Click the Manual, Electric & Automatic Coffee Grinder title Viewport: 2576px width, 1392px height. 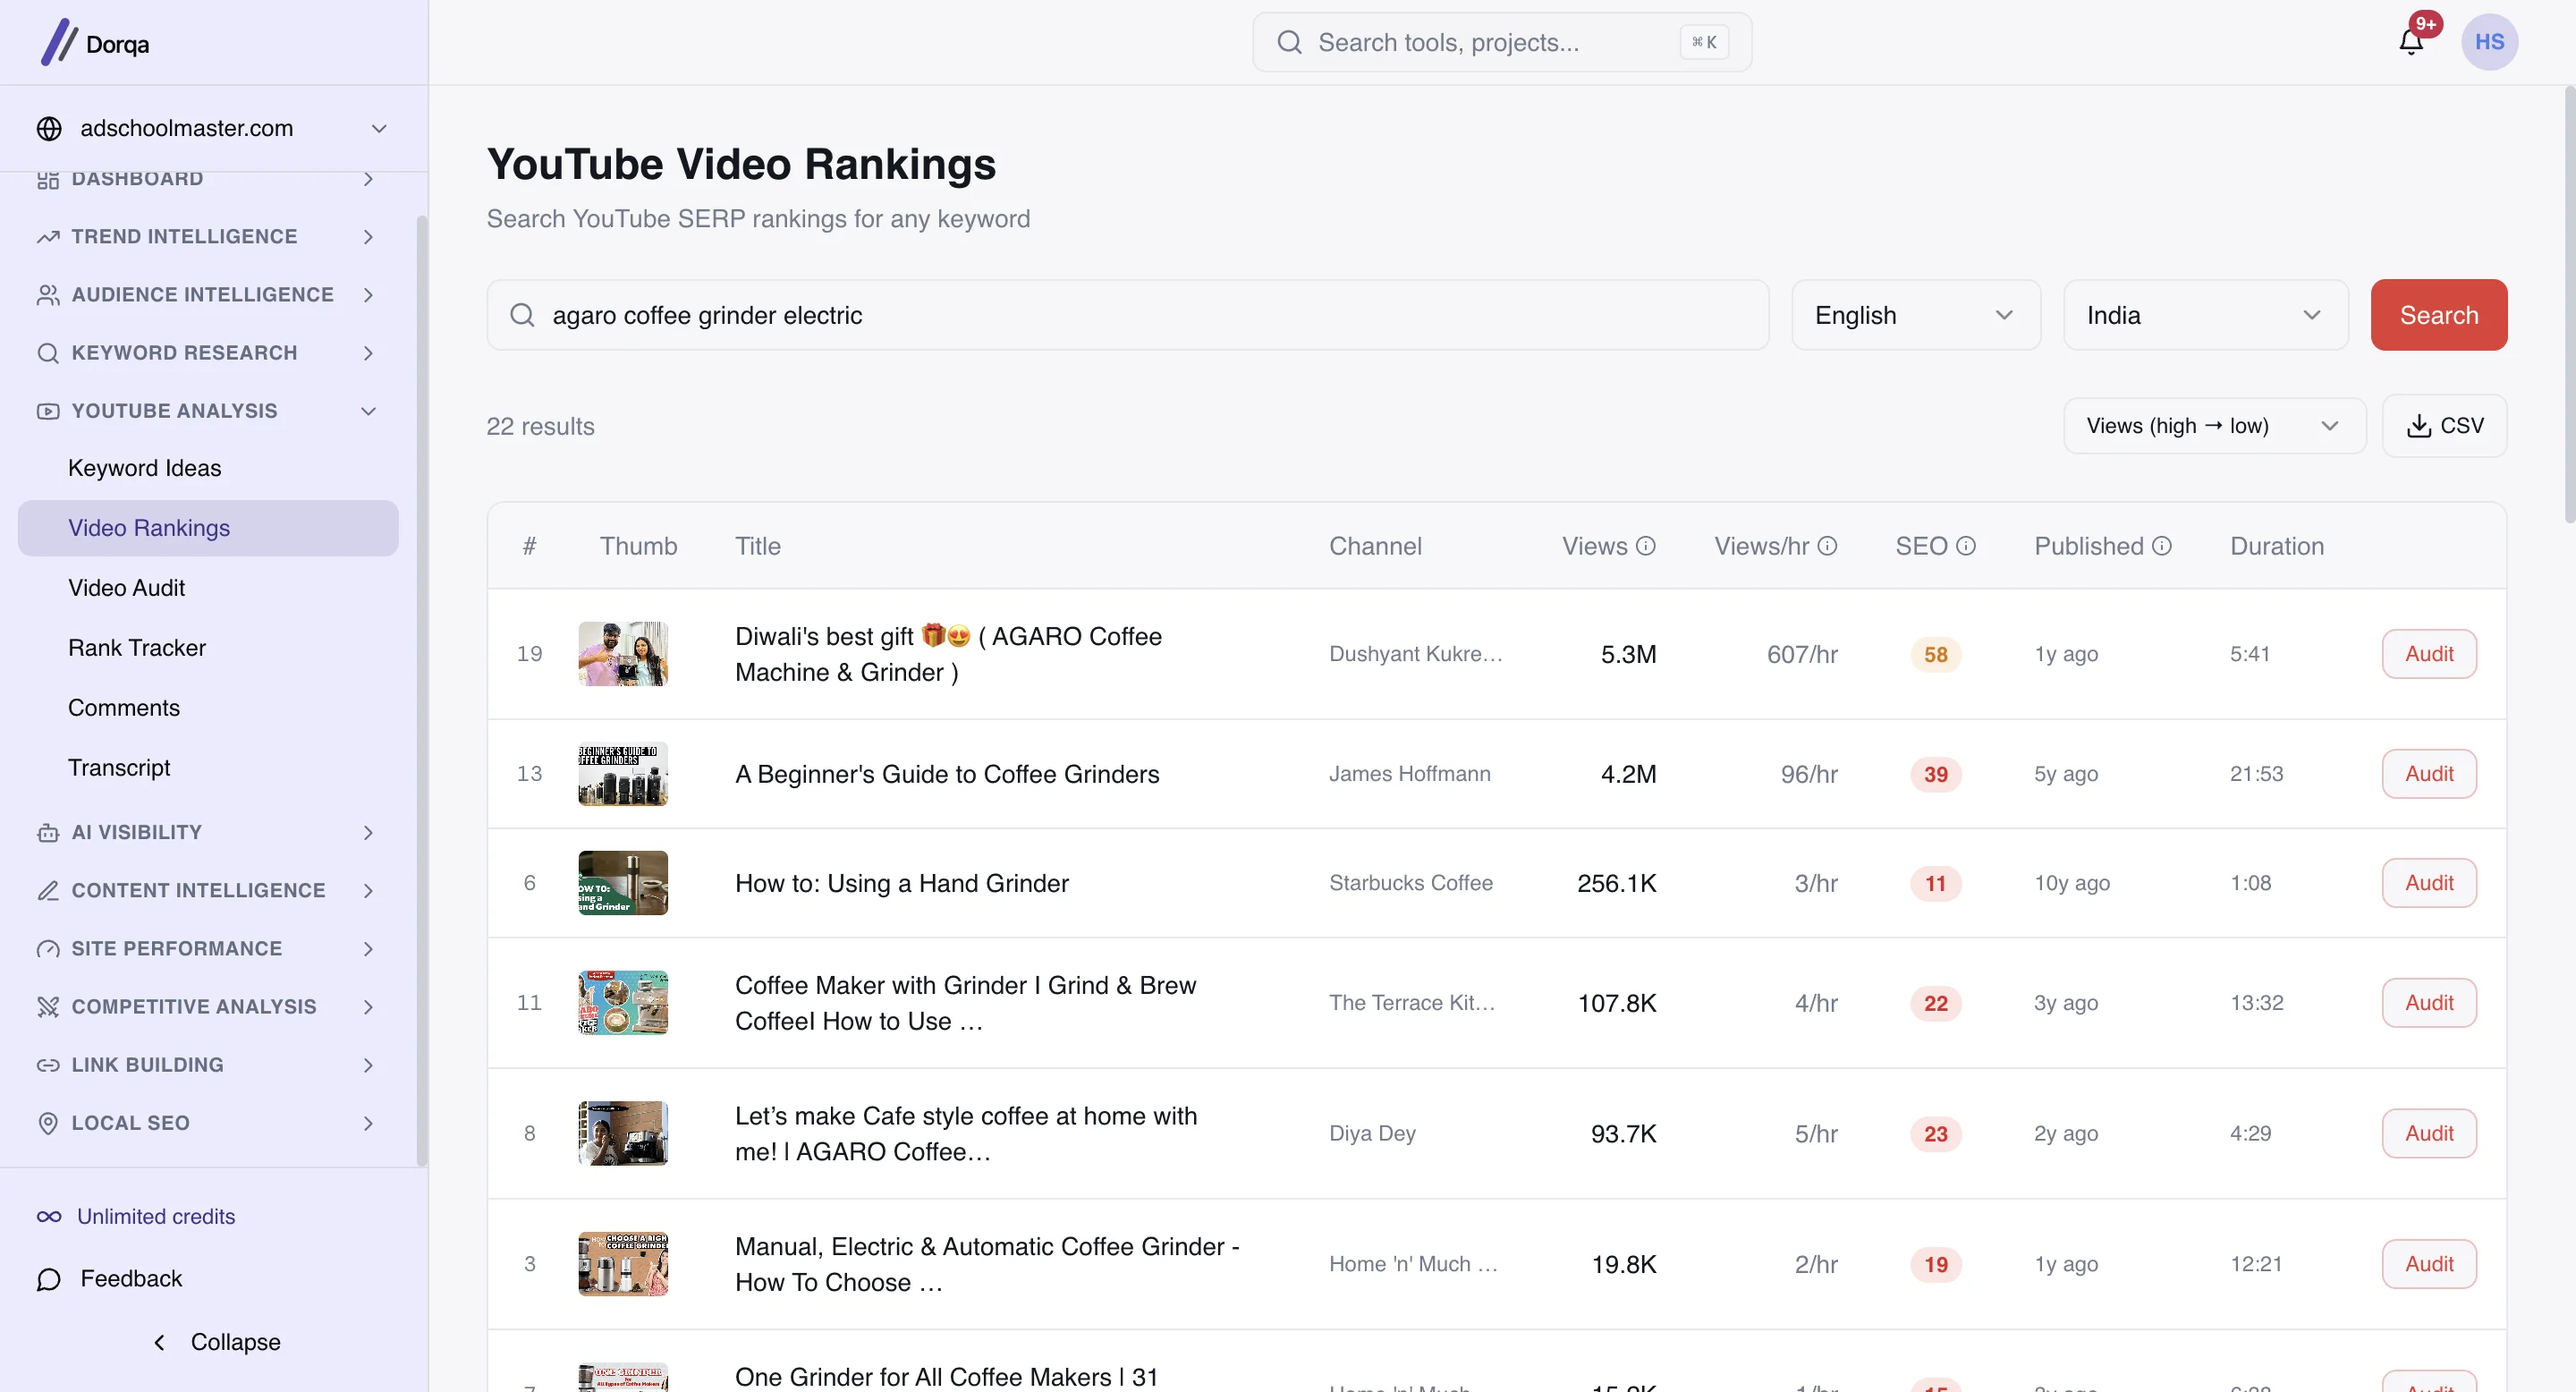(987, 1264)
